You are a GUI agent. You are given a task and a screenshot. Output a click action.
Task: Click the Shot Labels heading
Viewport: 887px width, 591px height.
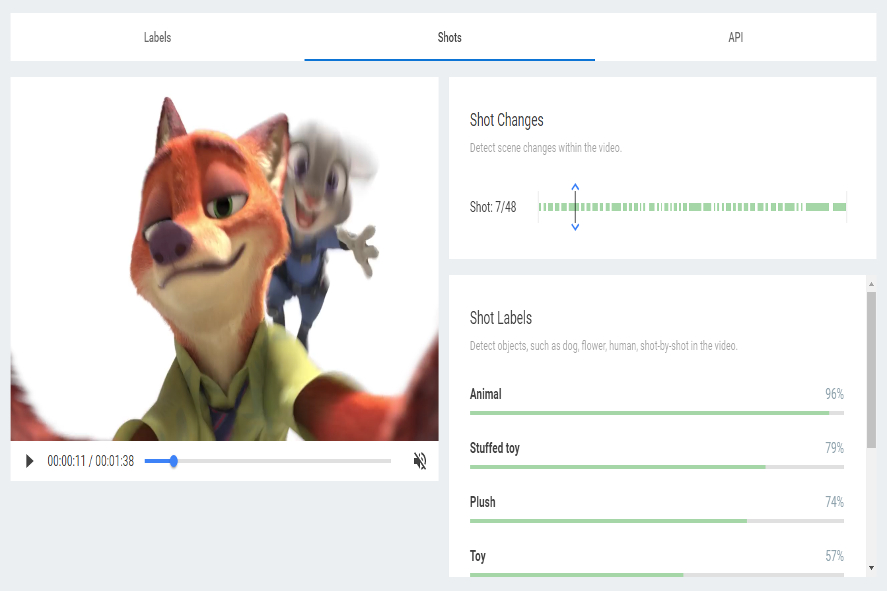pos(501,318)
